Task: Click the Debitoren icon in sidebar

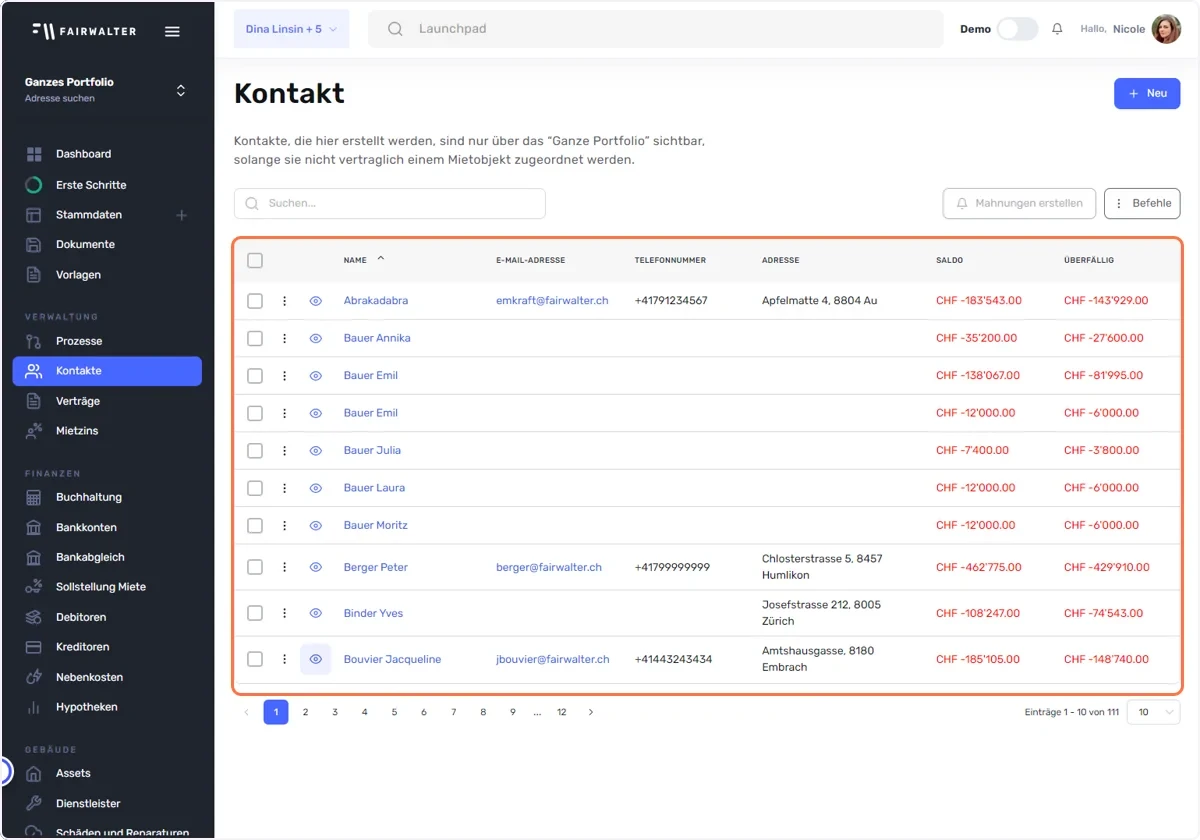Action: coord(34,617)
